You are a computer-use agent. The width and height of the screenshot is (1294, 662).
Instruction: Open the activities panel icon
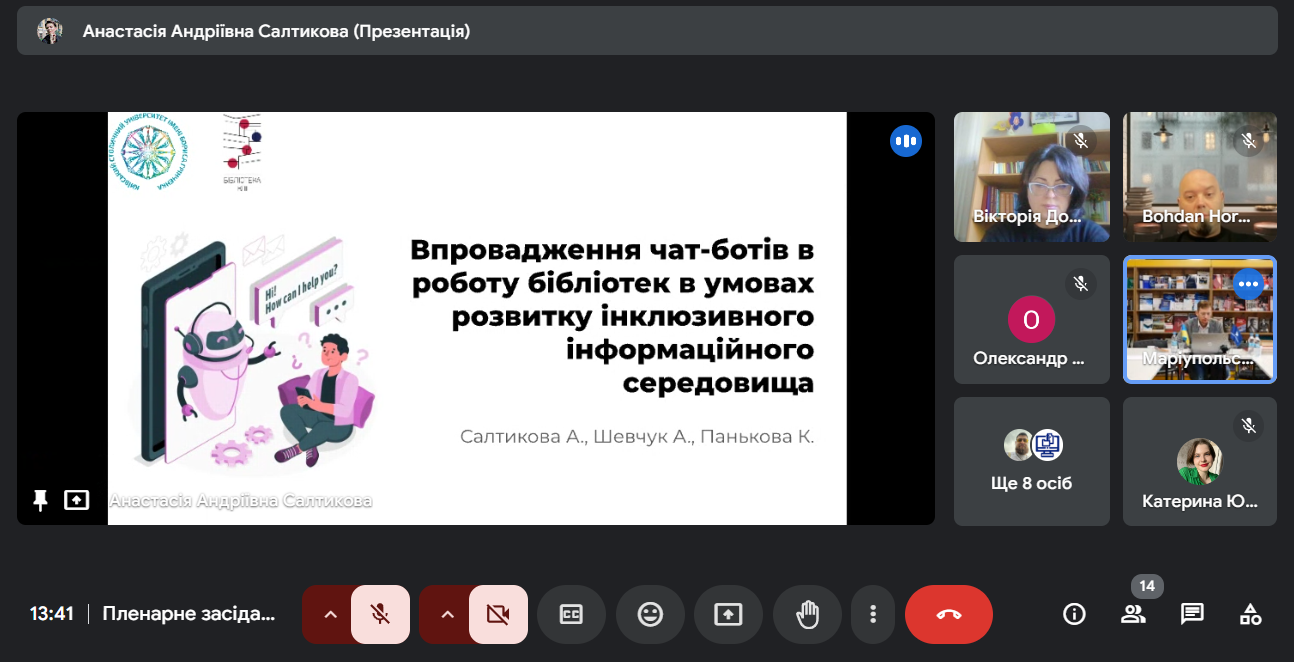click(x=1250, y=614)
